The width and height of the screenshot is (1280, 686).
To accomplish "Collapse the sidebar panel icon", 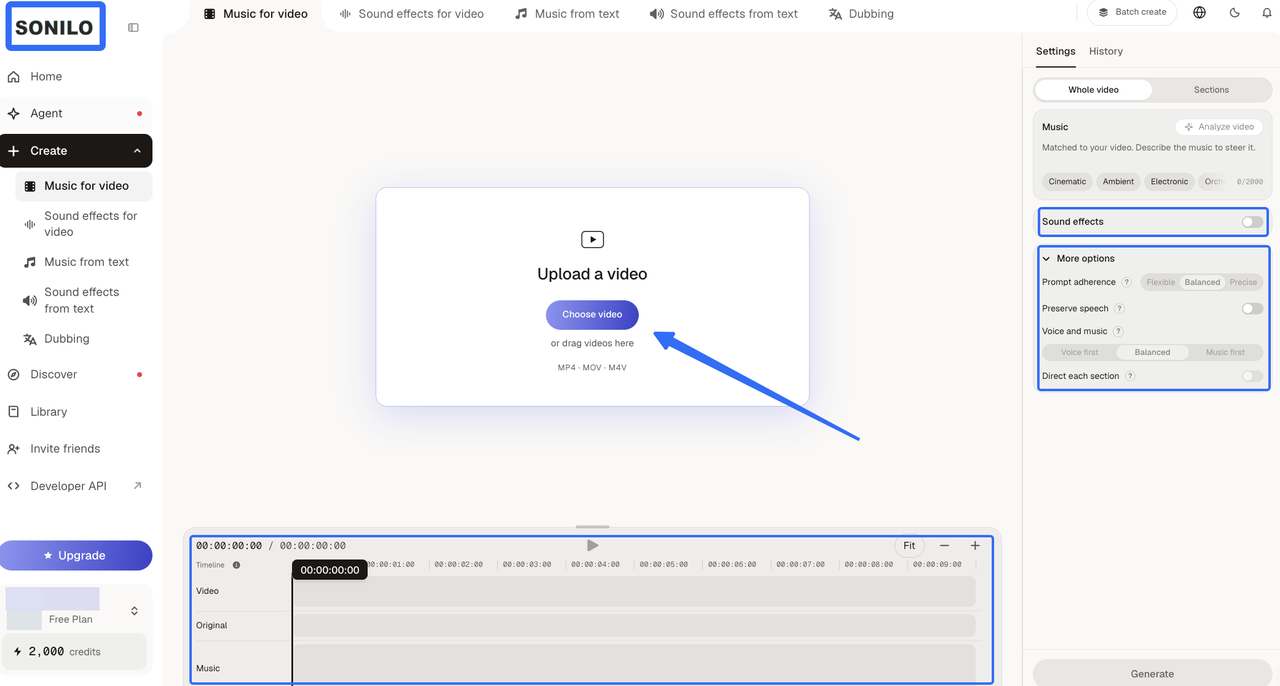I will [x=134, y=28].
